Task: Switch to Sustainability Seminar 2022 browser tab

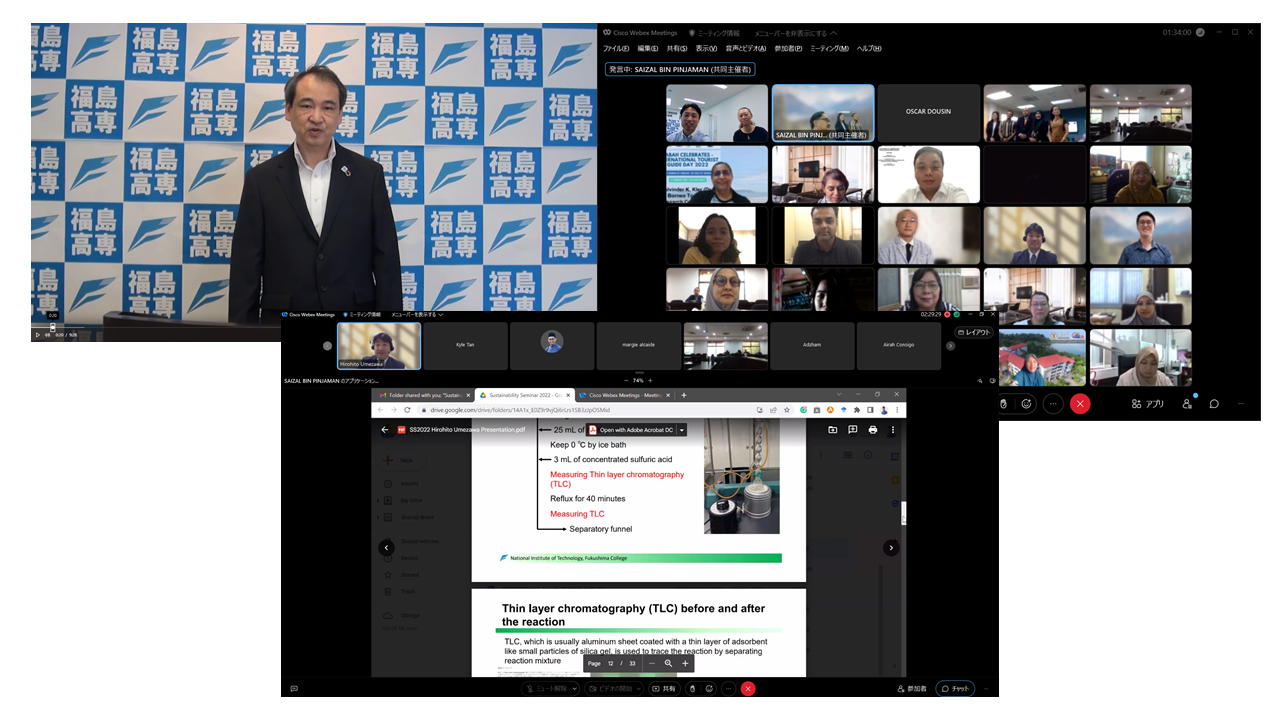Action: pos(526,395)
